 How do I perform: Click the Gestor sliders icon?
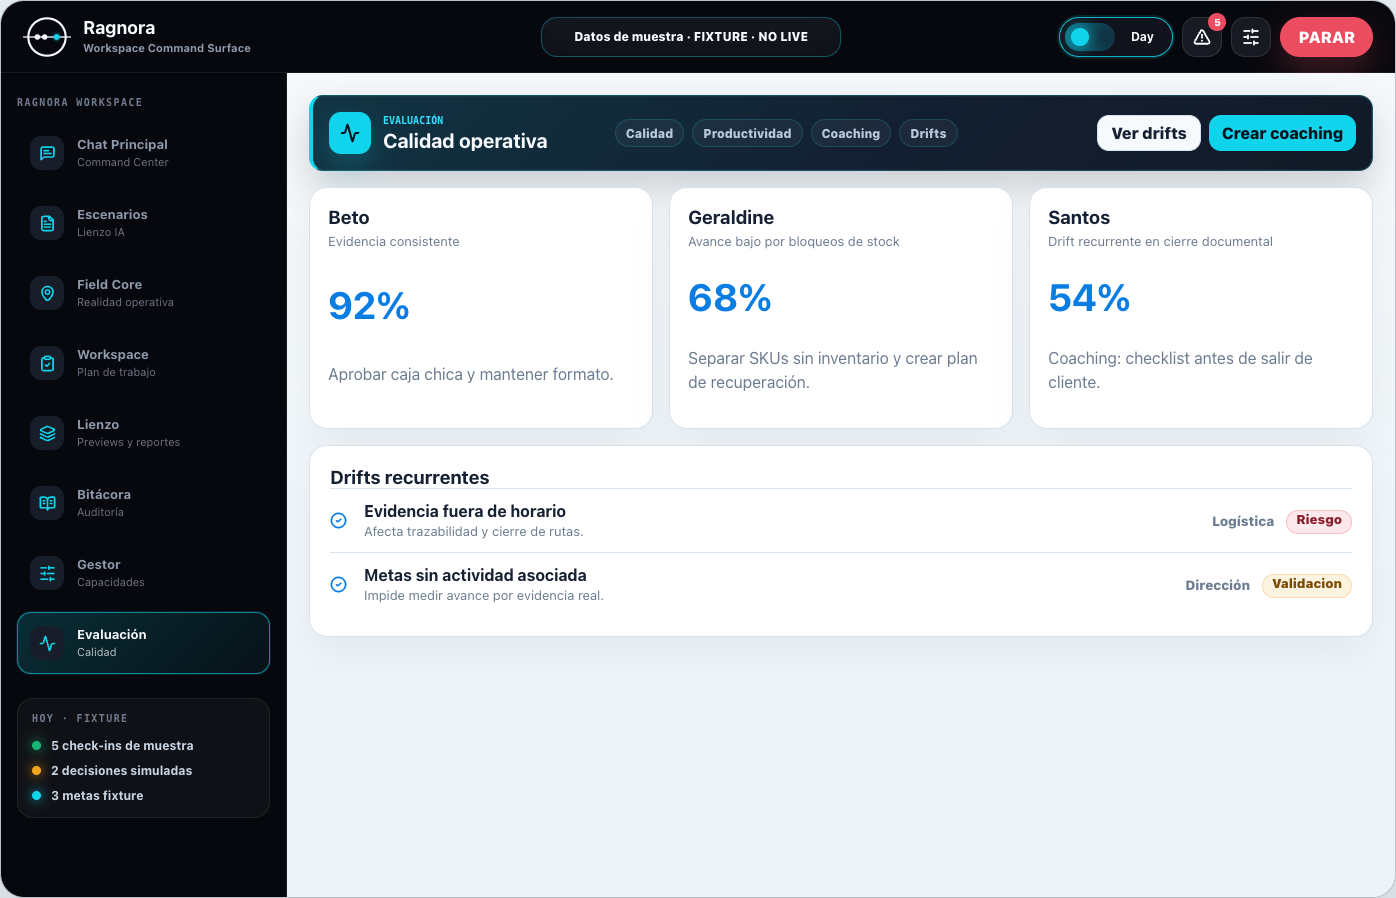[x=47, y=573]
